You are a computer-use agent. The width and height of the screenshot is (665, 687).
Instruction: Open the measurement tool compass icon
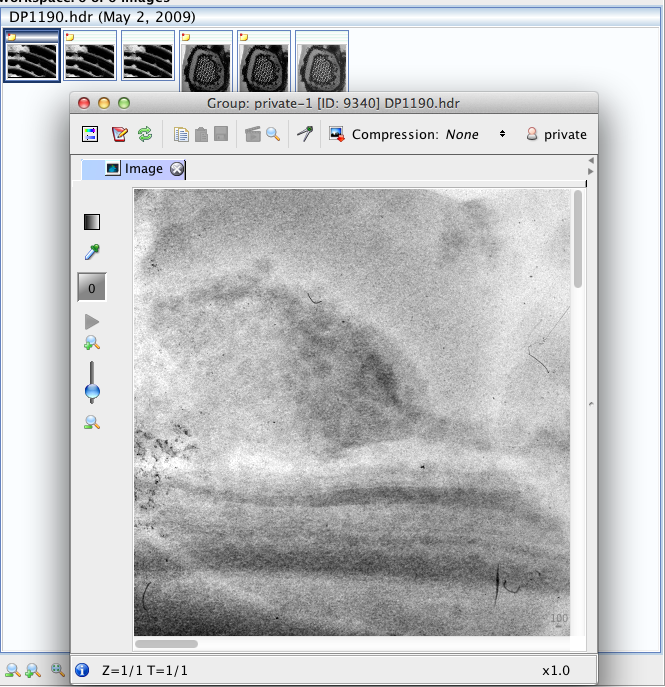[x=305, y=134]
